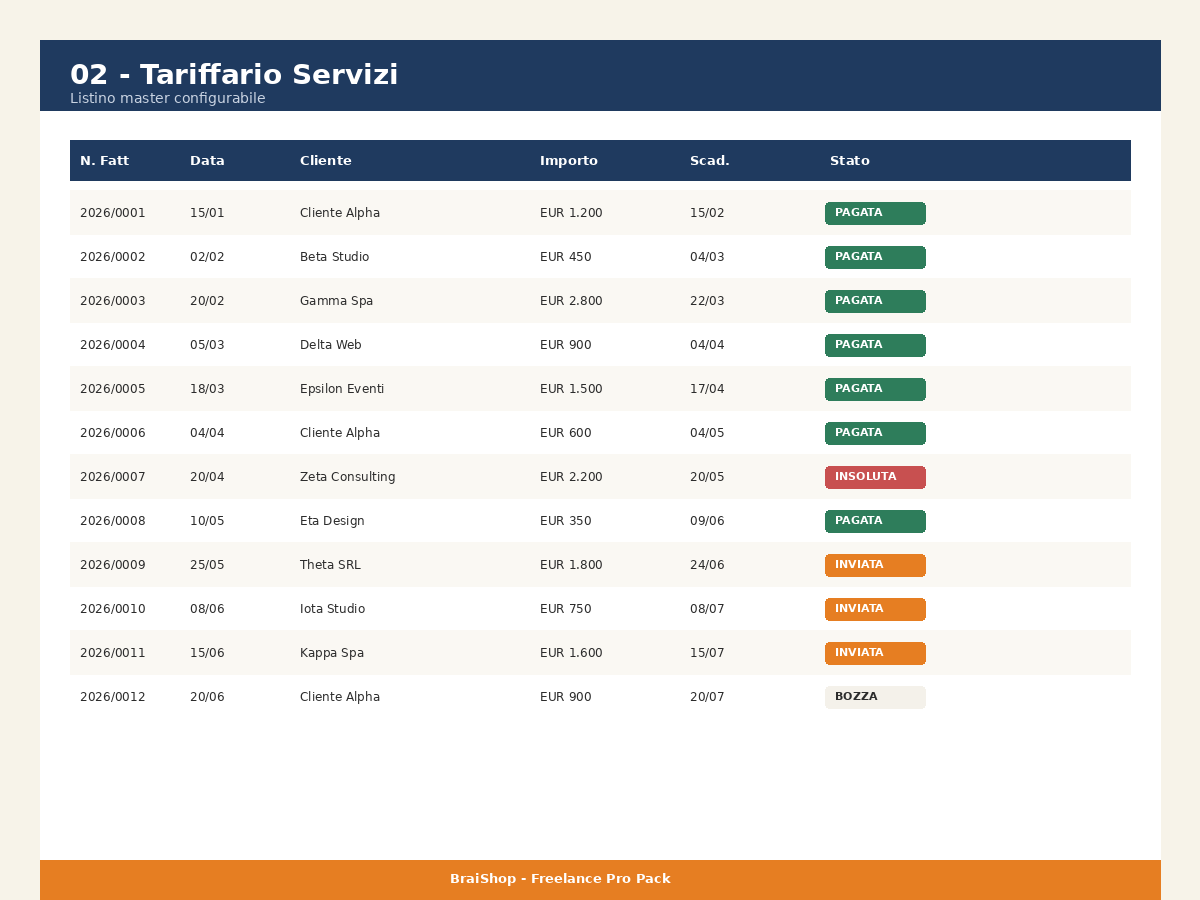This screenshot has height=900, width=1200.
Task: Click the '02 - Tariffario Servizi' title
Action: pyautogui.click(x=234, y=76)
